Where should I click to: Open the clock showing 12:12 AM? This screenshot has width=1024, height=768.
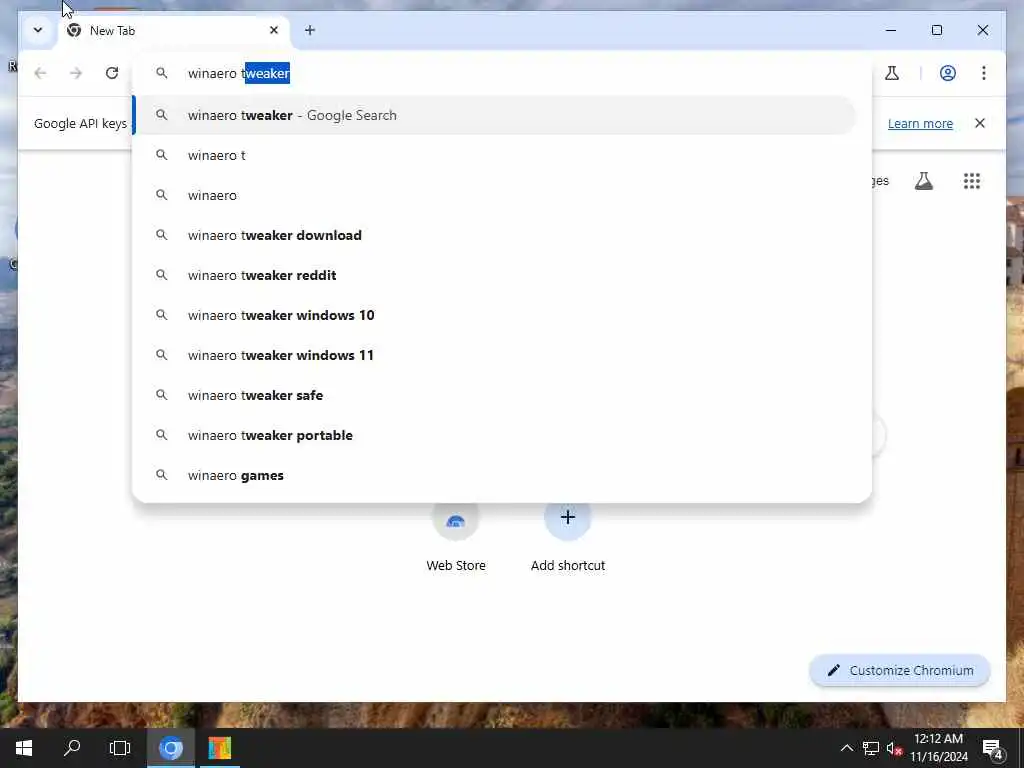[938, 748]
